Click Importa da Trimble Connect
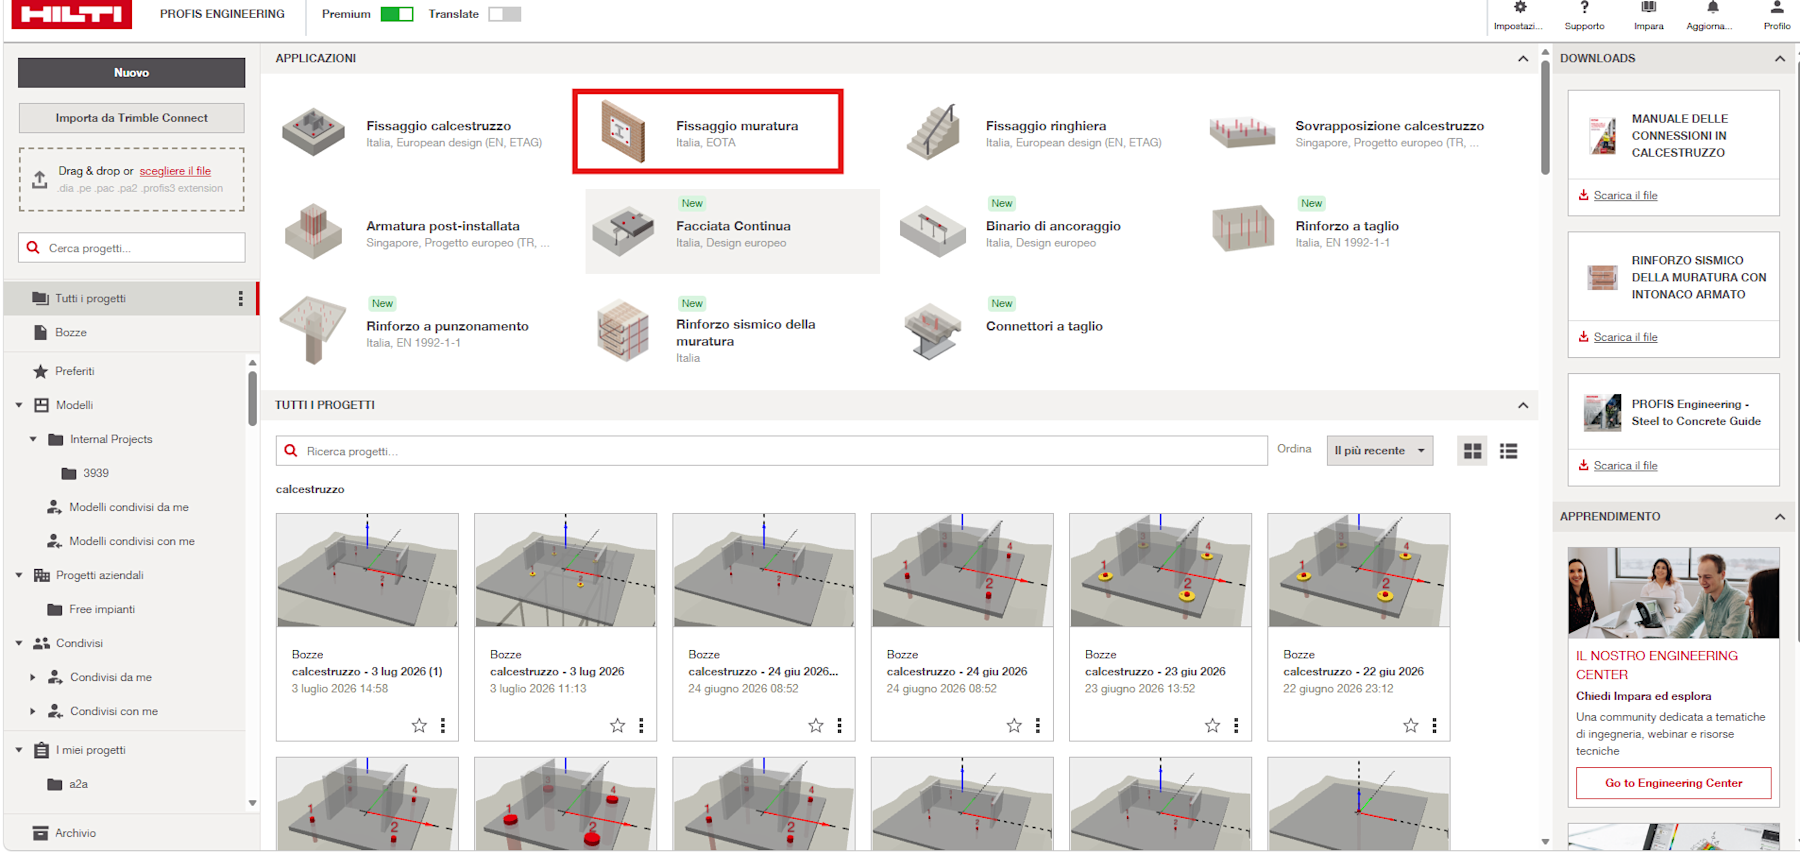This screenshot has width=1800, height=854. (x=131, y=118)
